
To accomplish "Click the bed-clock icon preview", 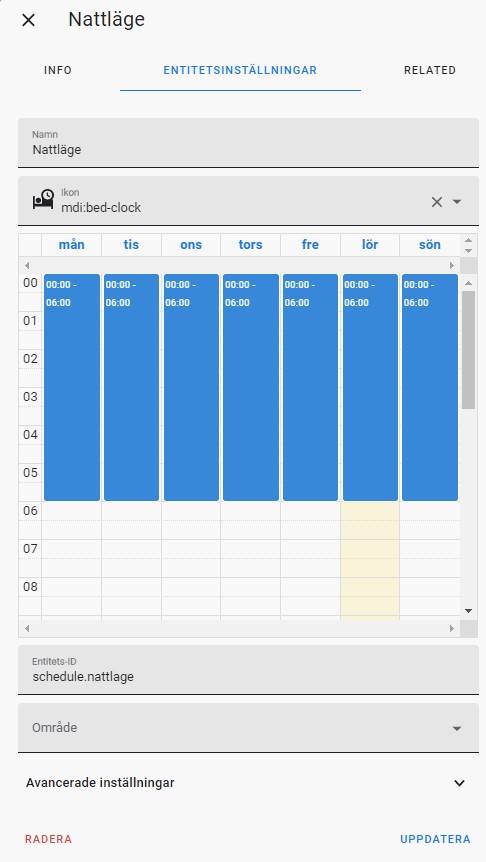I will coord(43,200).
